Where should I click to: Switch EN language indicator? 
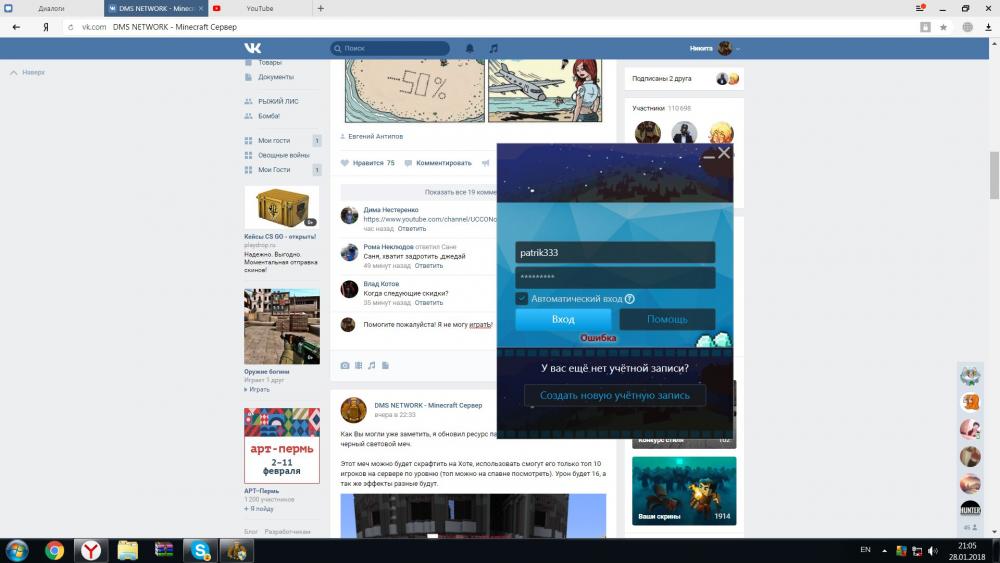(865, 550)
